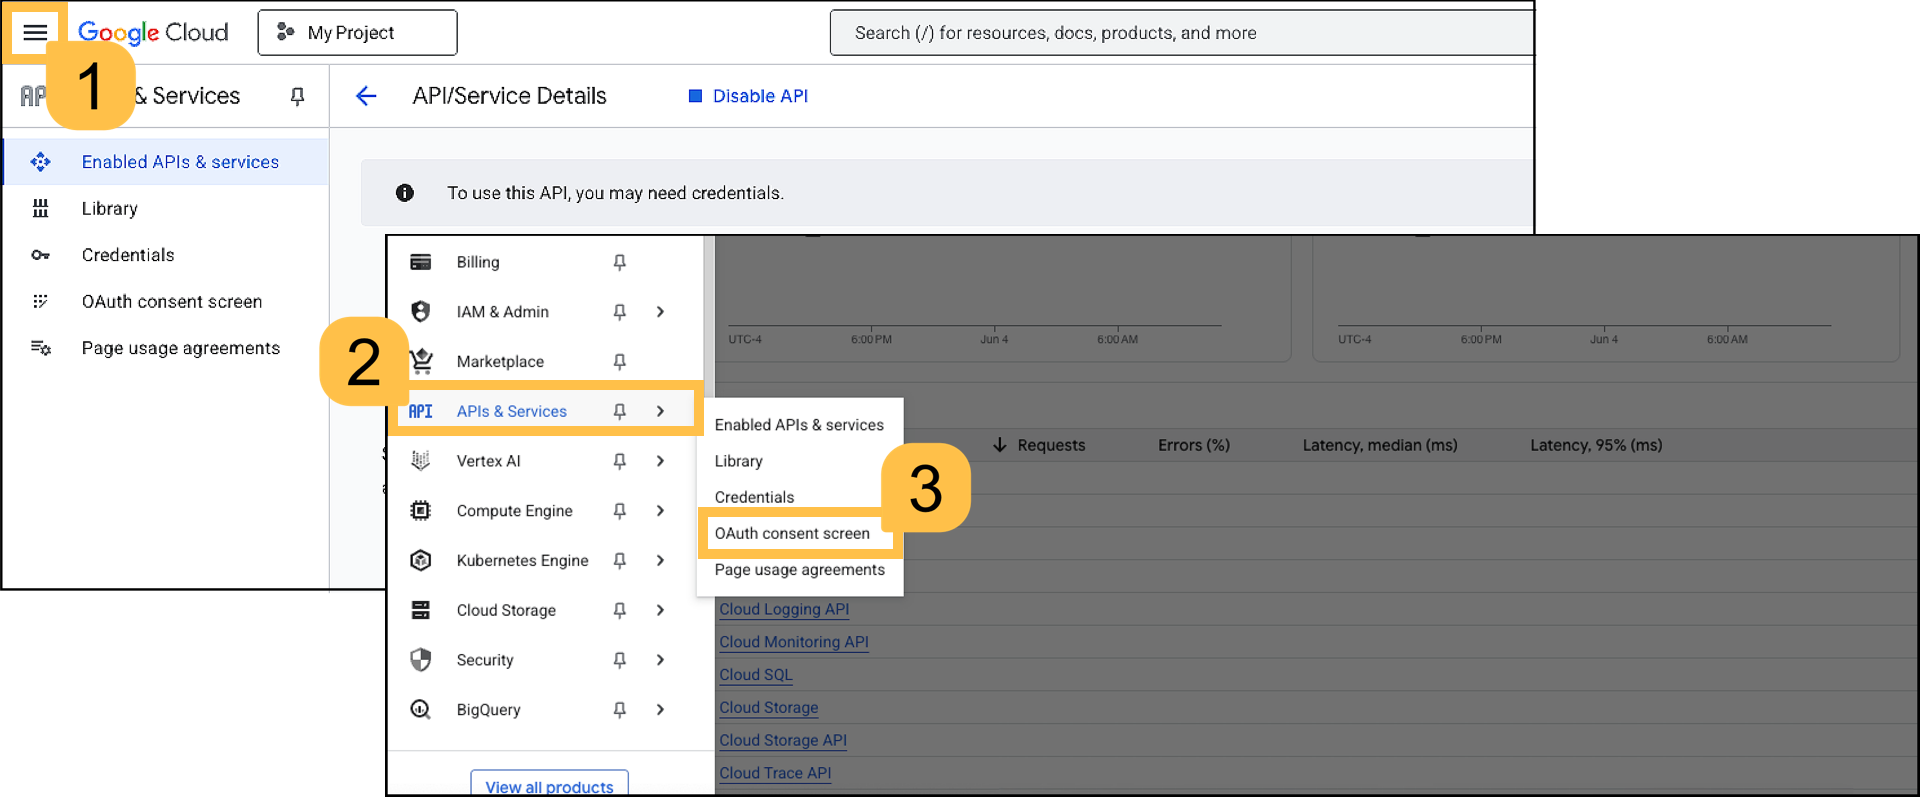Open Vertex AI menu item

click(489, 461)
